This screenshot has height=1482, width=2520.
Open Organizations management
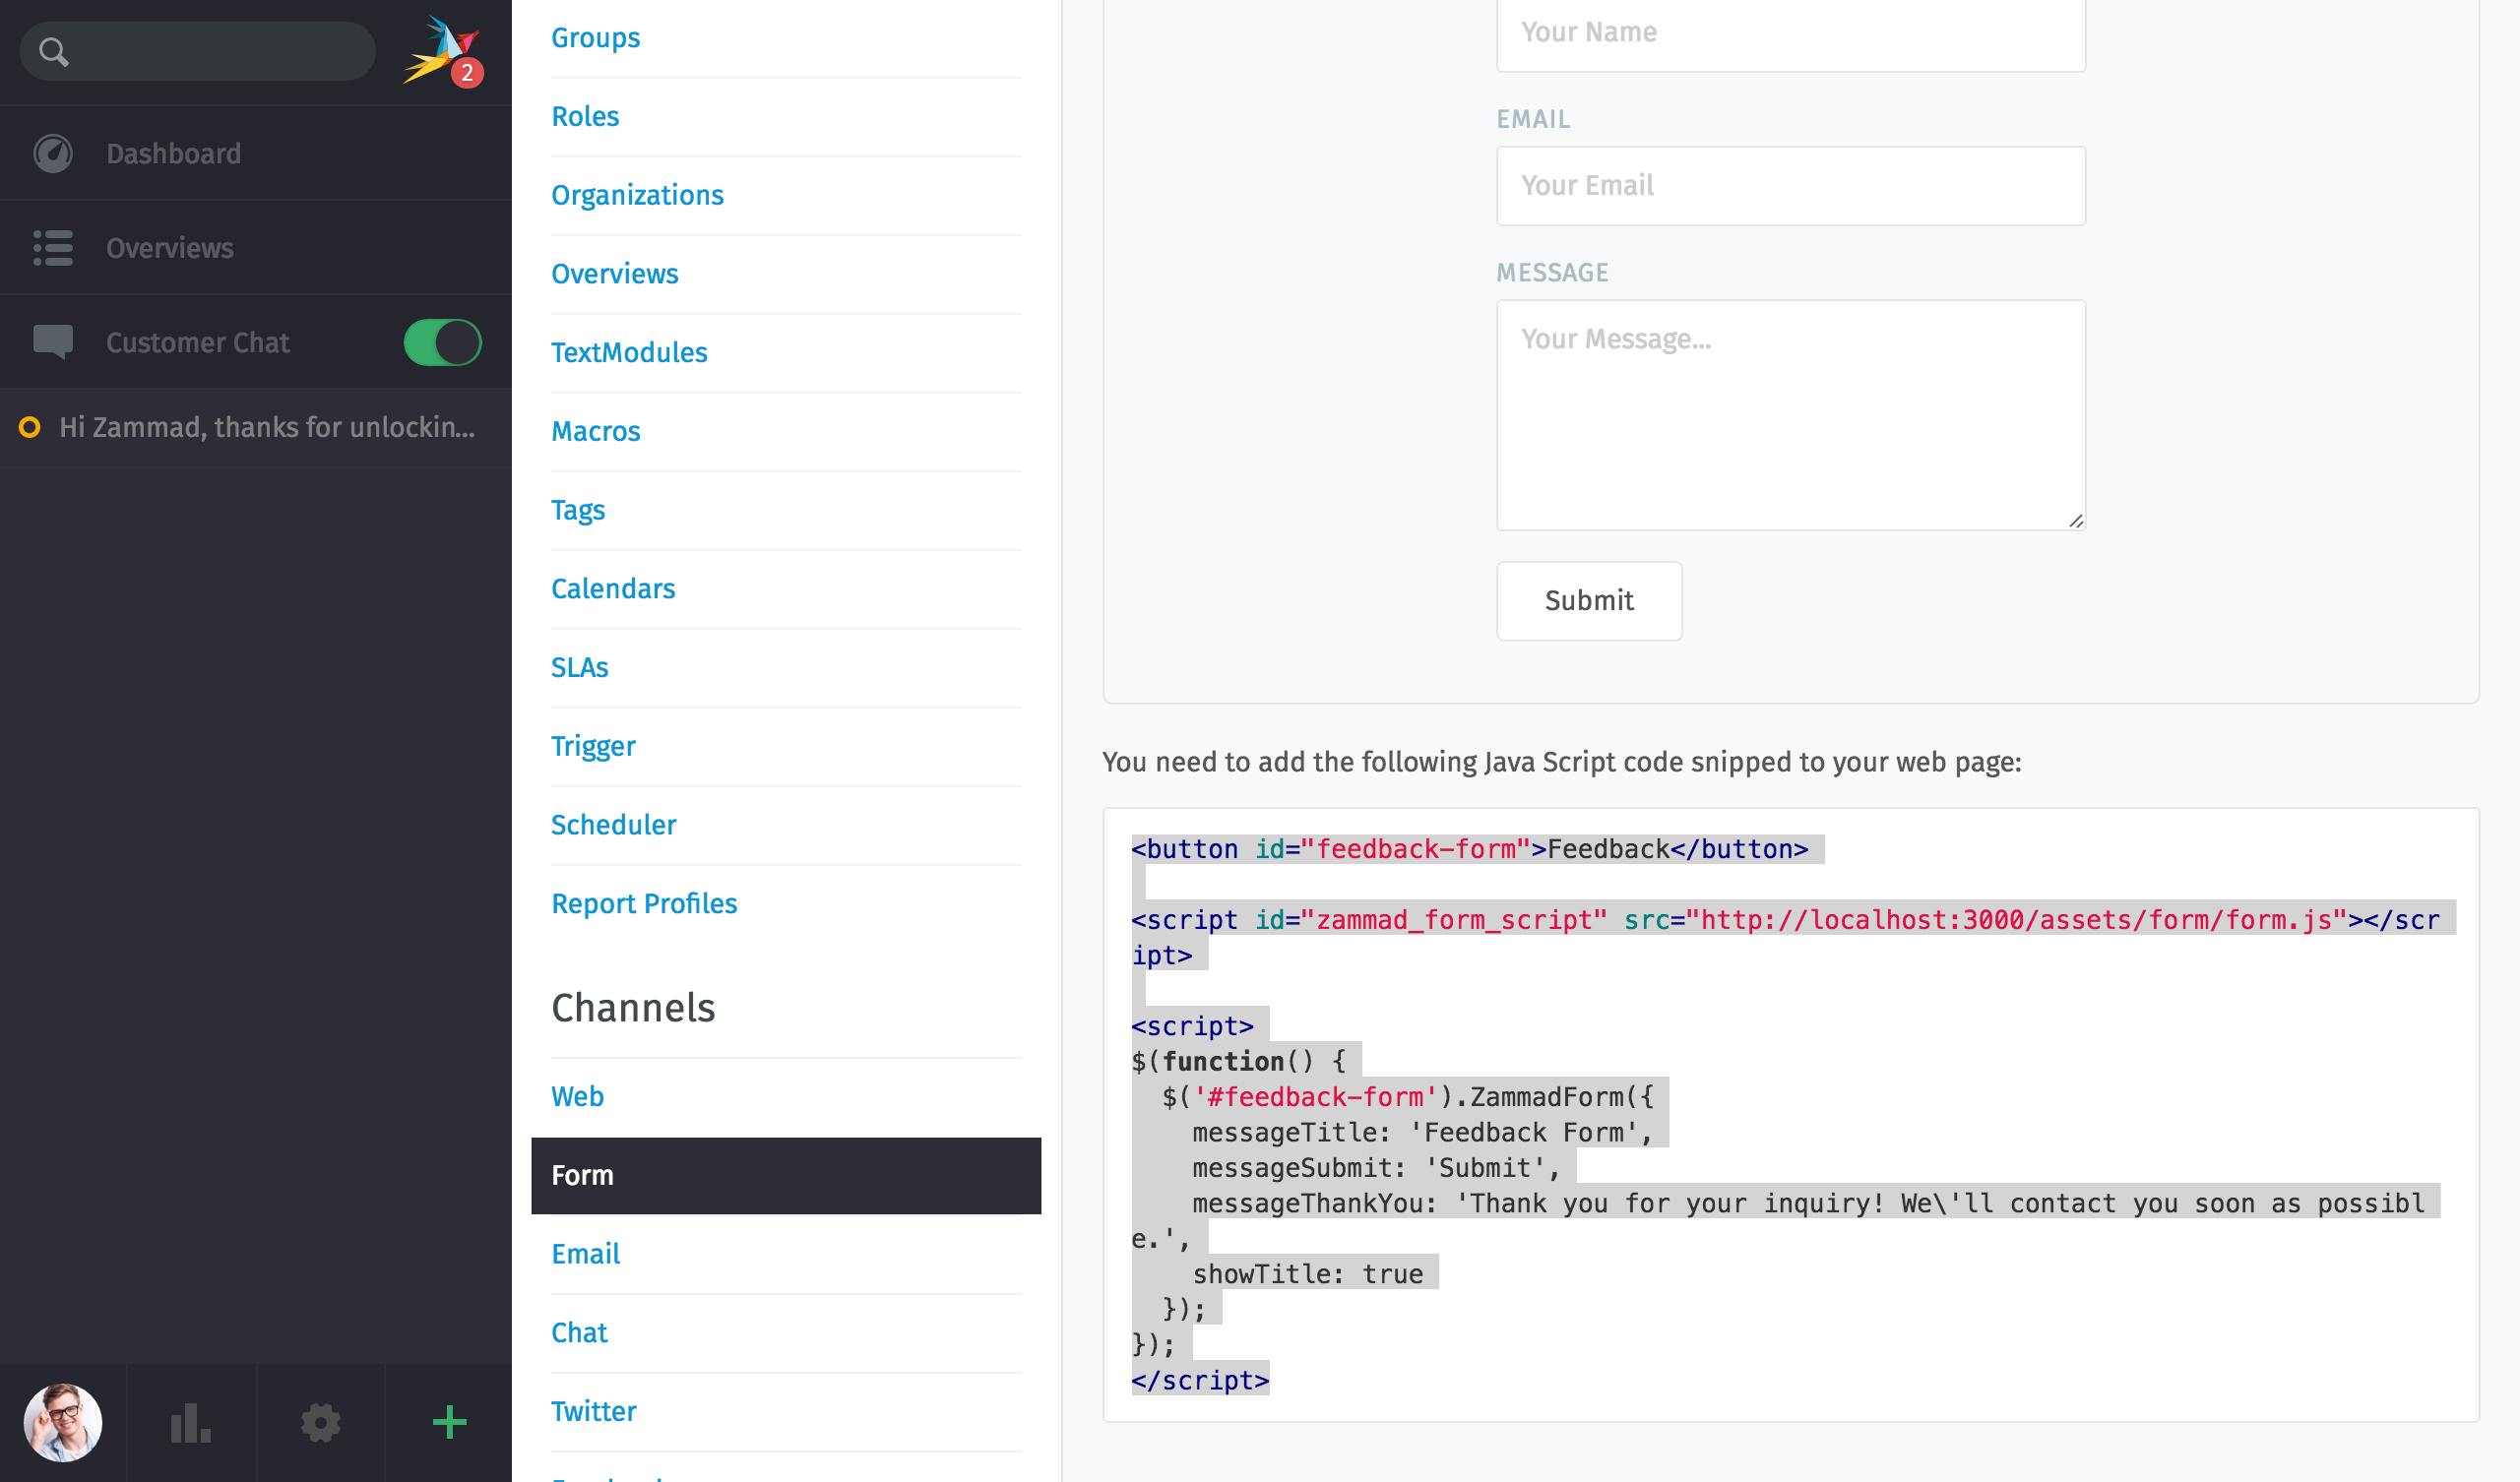[637, 195]
